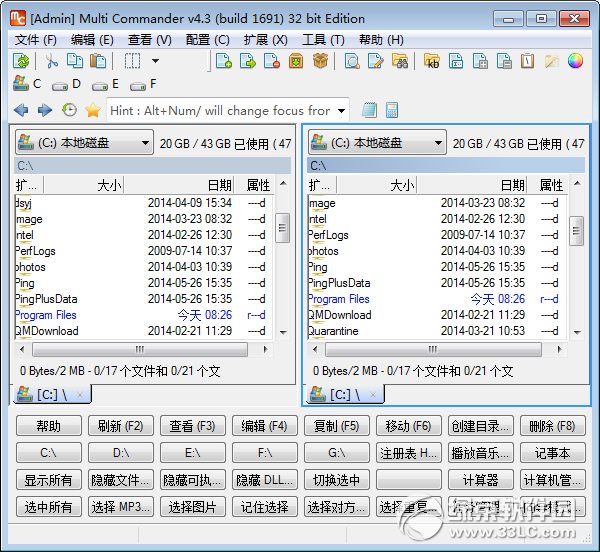Click the 移动 (F6) button
600x552 pixels.
[x=408, y=426]
